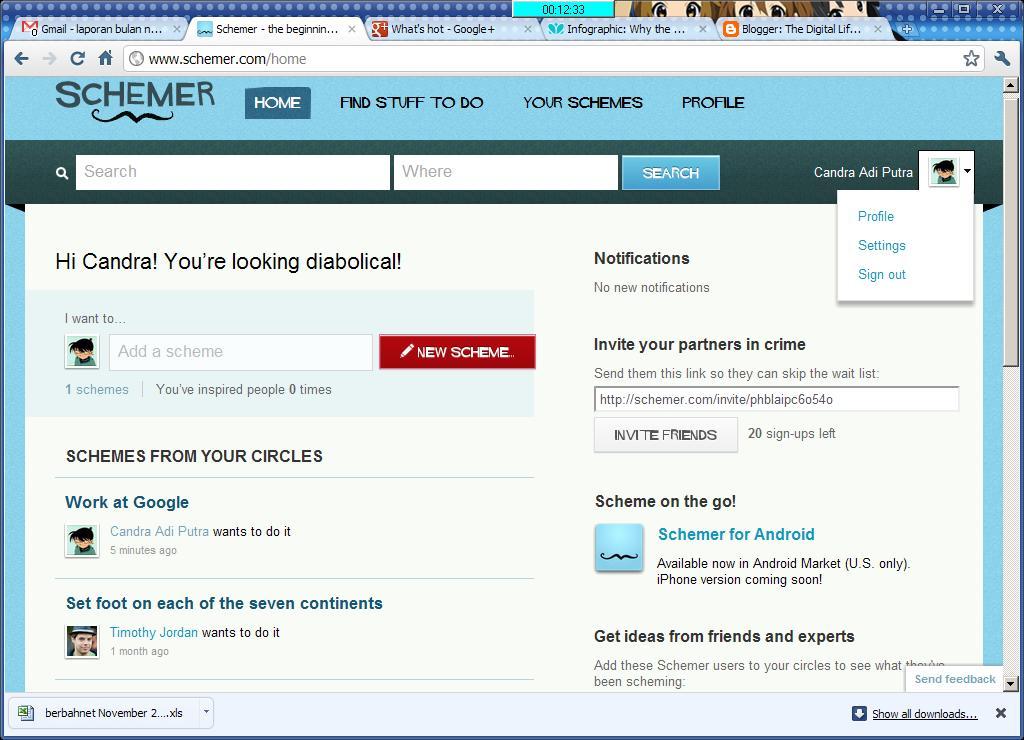Click the INVITE FRIENDS button
This screenshot has height=740, width=1024.
coord(665,435)
